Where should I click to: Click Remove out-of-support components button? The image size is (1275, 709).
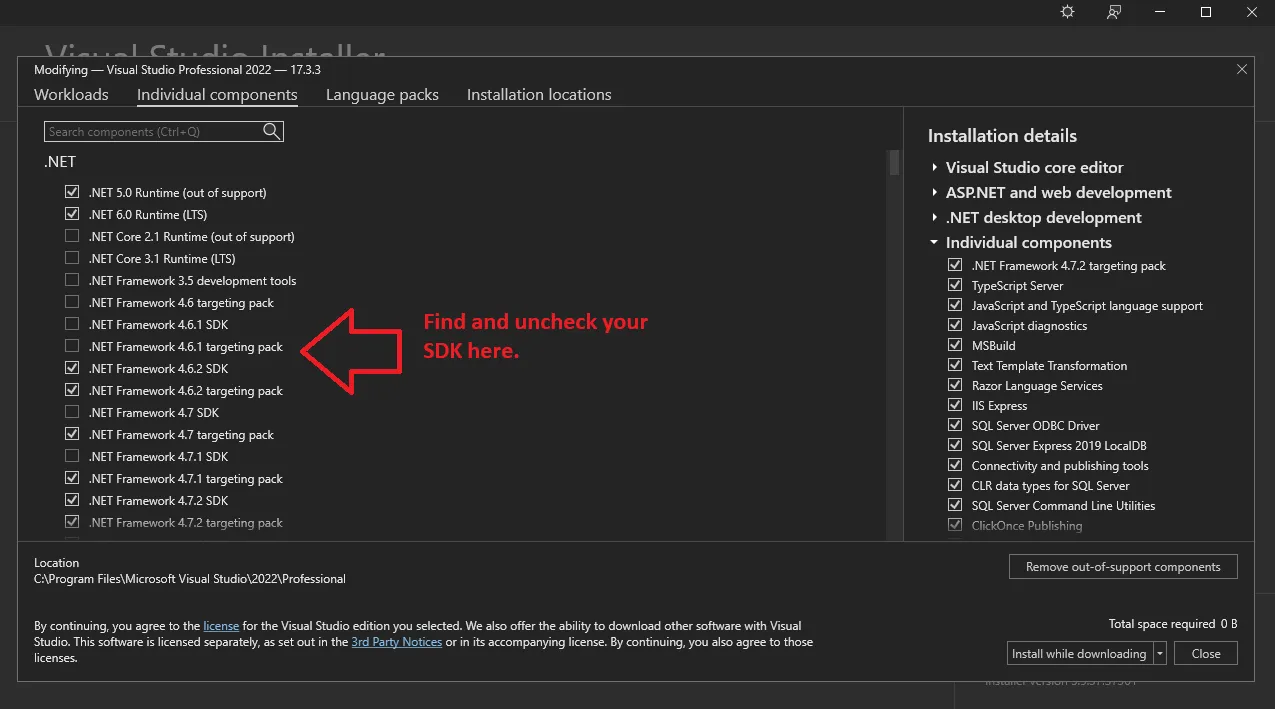1123,566
